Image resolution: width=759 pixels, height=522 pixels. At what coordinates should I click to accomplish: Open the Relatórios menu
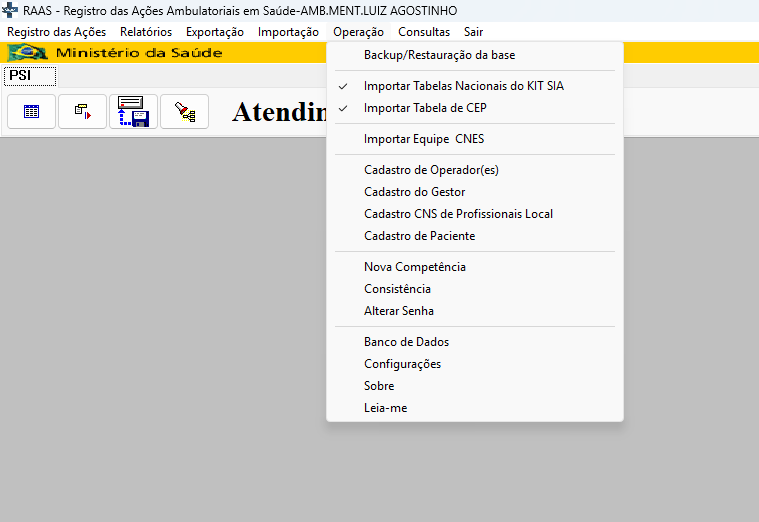pos(146,32)
